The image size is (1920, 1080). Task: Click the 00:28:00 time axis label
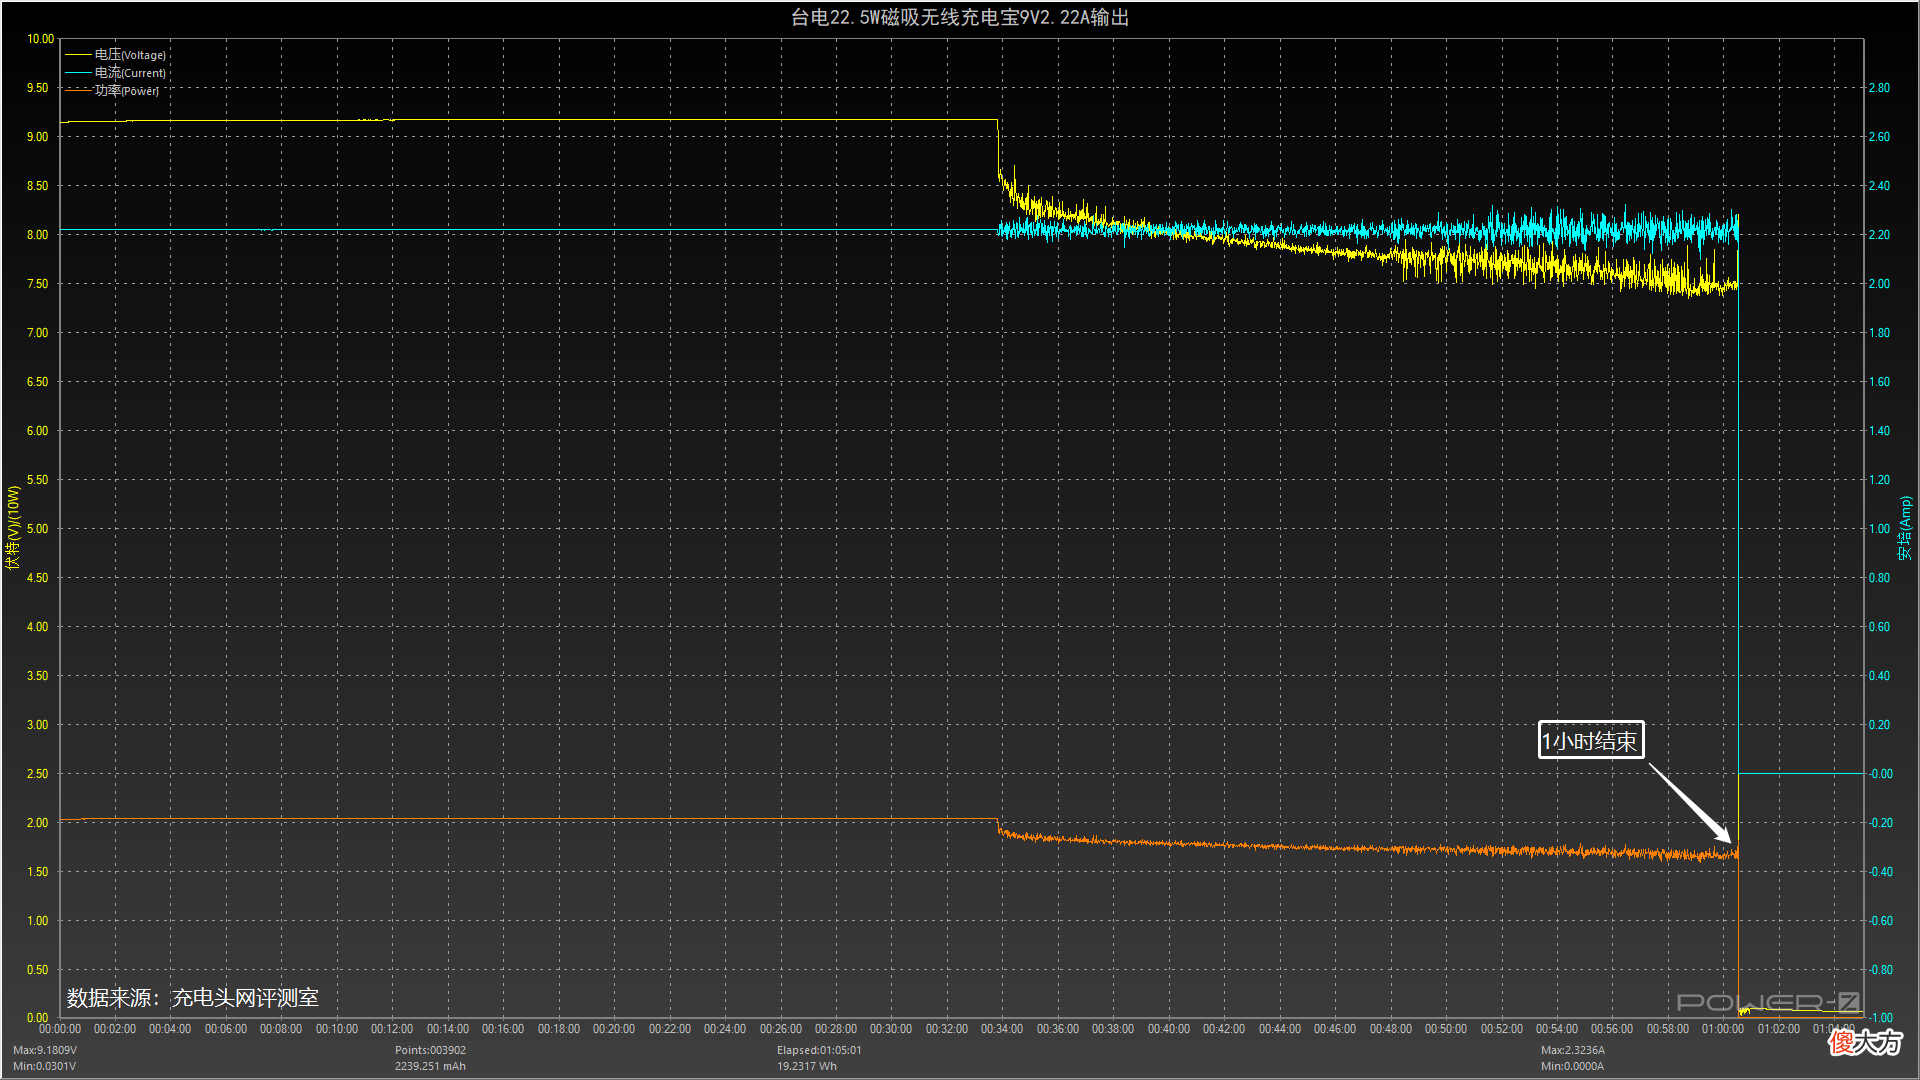[x=836, y=1029]
